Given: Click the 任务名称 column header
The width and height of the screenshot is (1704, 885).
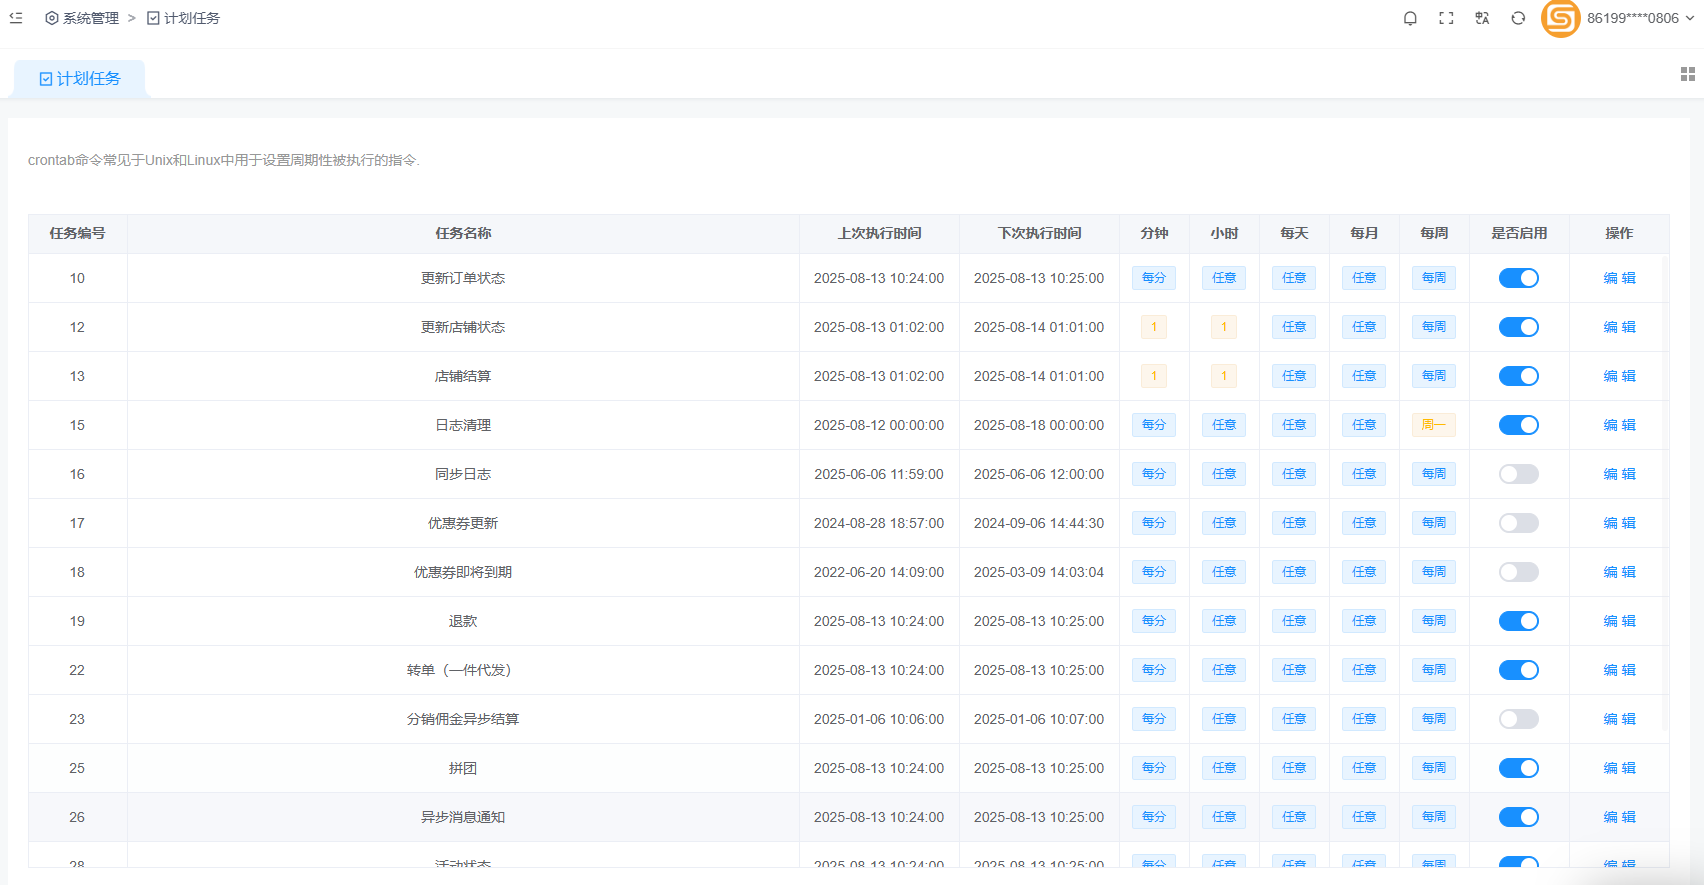Looking at the screenshot, I should pyautogui.click(x=463, y=233).
